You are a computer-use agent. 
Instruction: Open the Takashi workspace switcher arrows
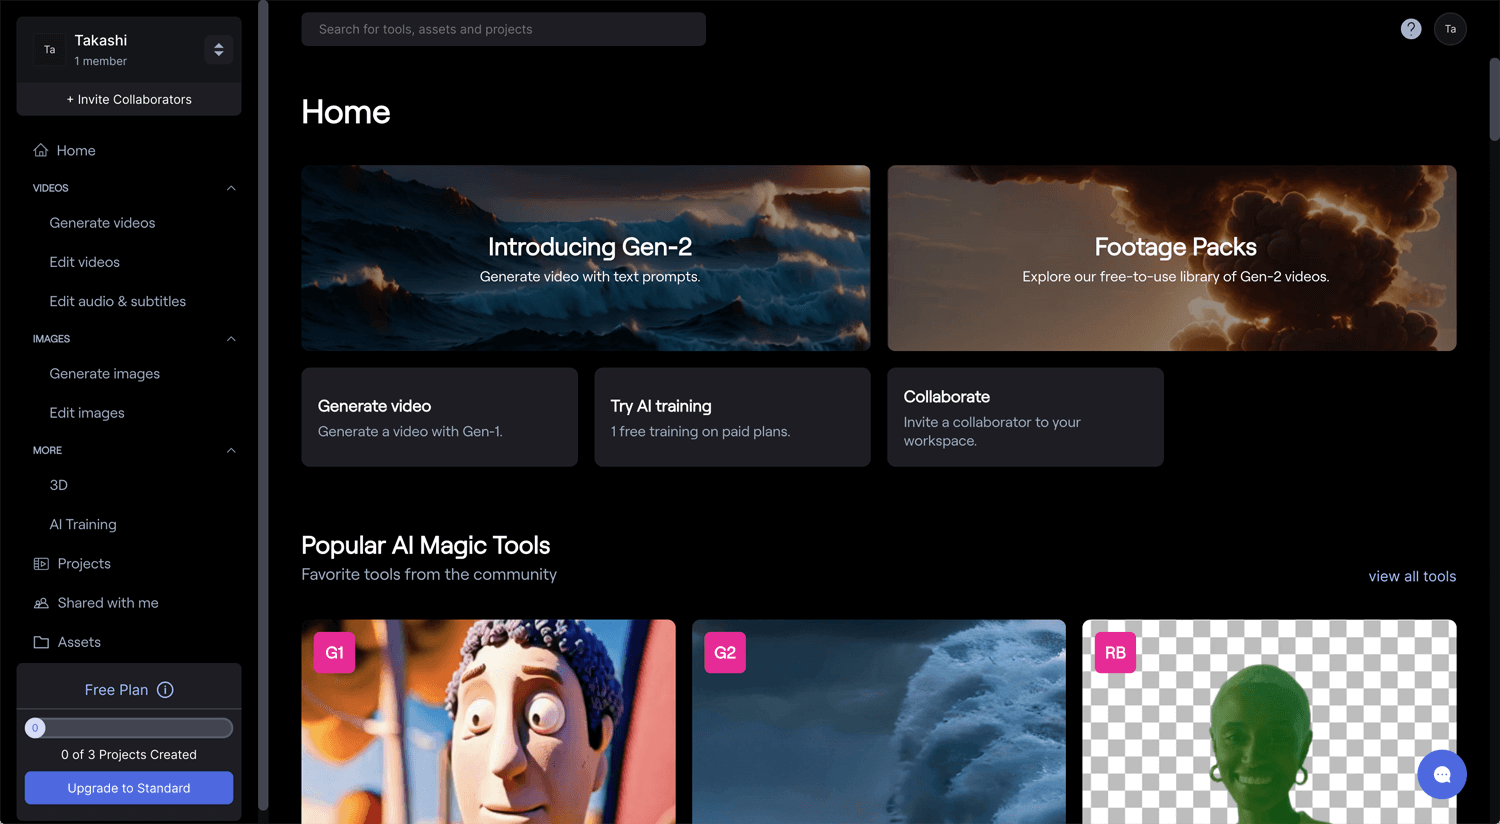point(218,50)
